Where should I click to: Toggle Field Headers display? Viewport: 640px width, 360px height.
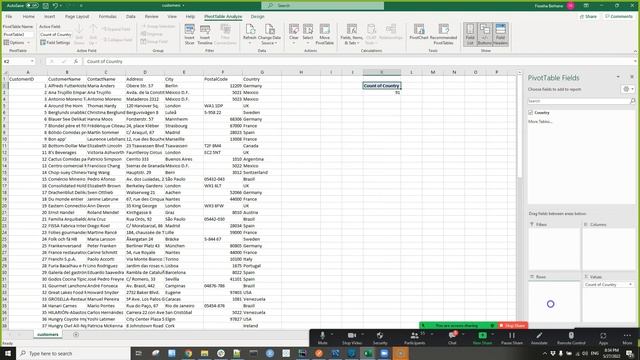(x=500, y=34)
